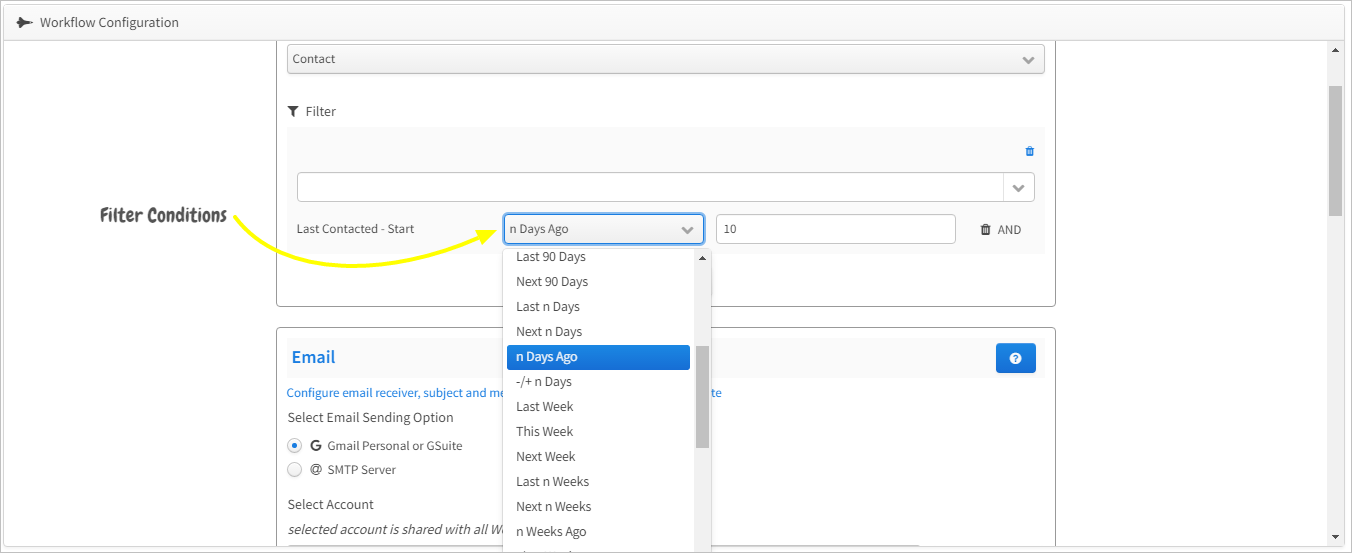Expand the empty filter field dropdown arrow
The height and width of the screenshot is (553, 1352).
pos(1019,187)
